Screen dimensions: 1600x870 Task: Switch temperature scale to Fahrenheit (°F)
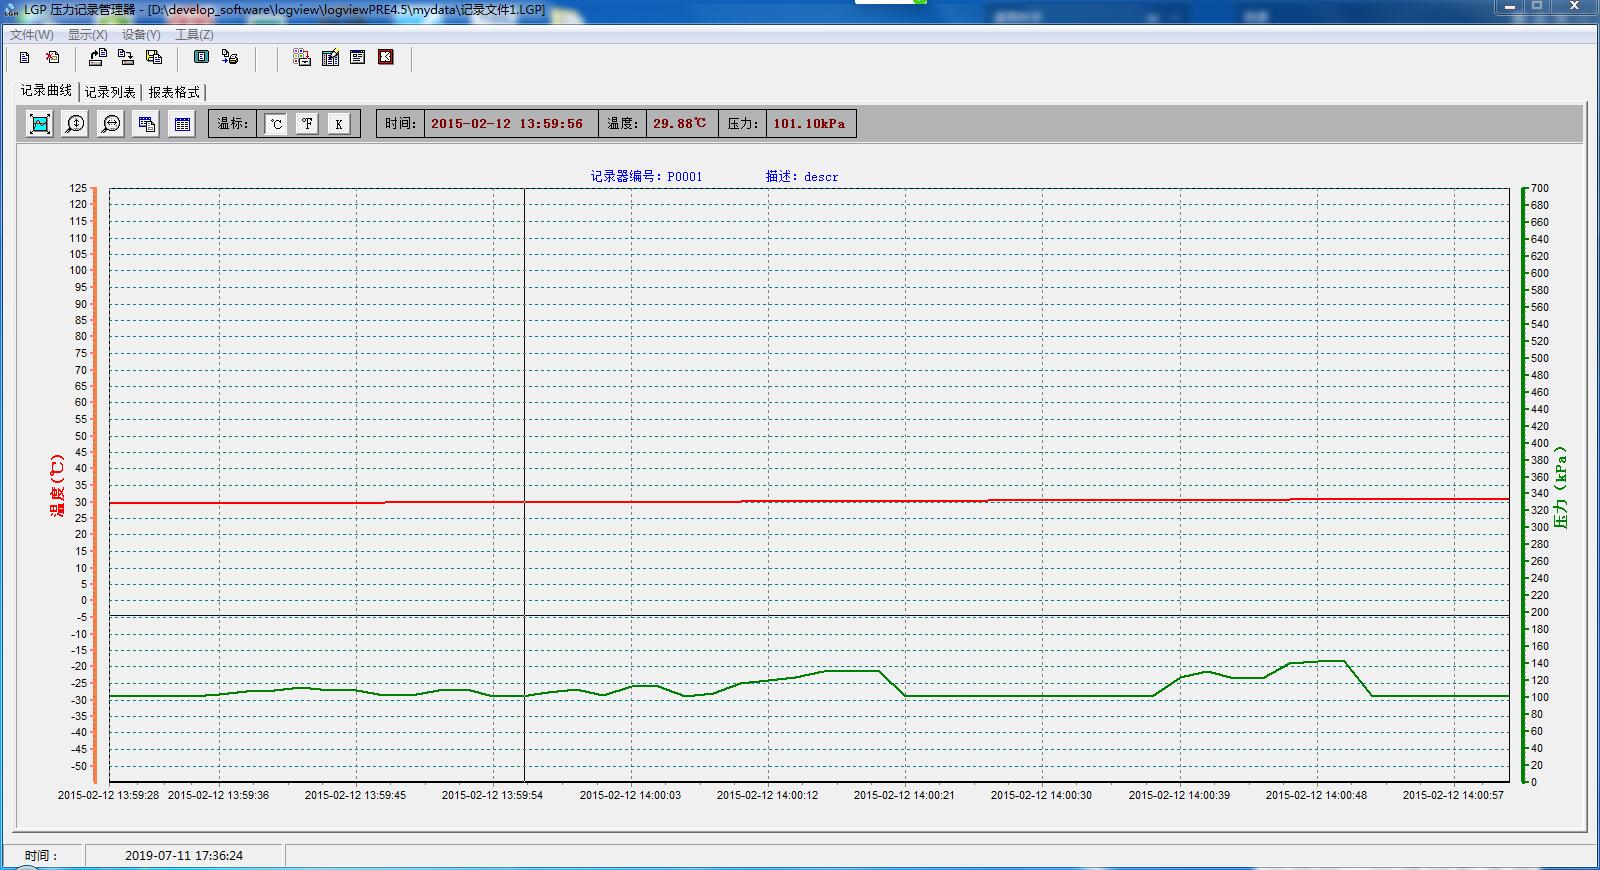tap(307, 124)
